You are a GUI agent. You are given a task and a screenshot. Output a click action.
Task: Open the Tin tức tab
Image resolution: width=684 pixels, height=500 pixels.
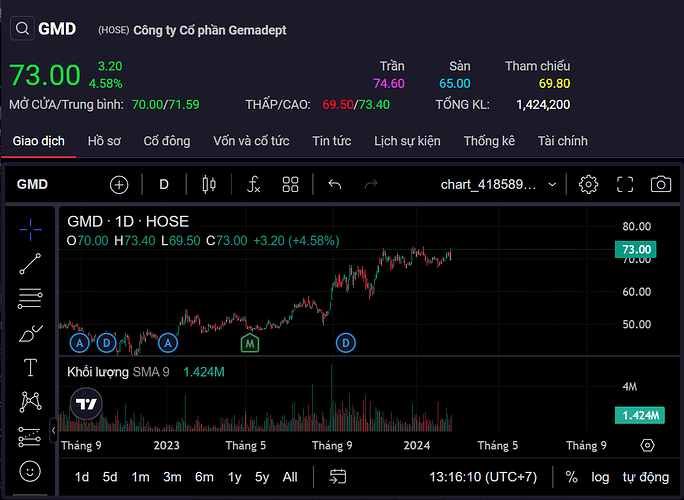[332, 141]
